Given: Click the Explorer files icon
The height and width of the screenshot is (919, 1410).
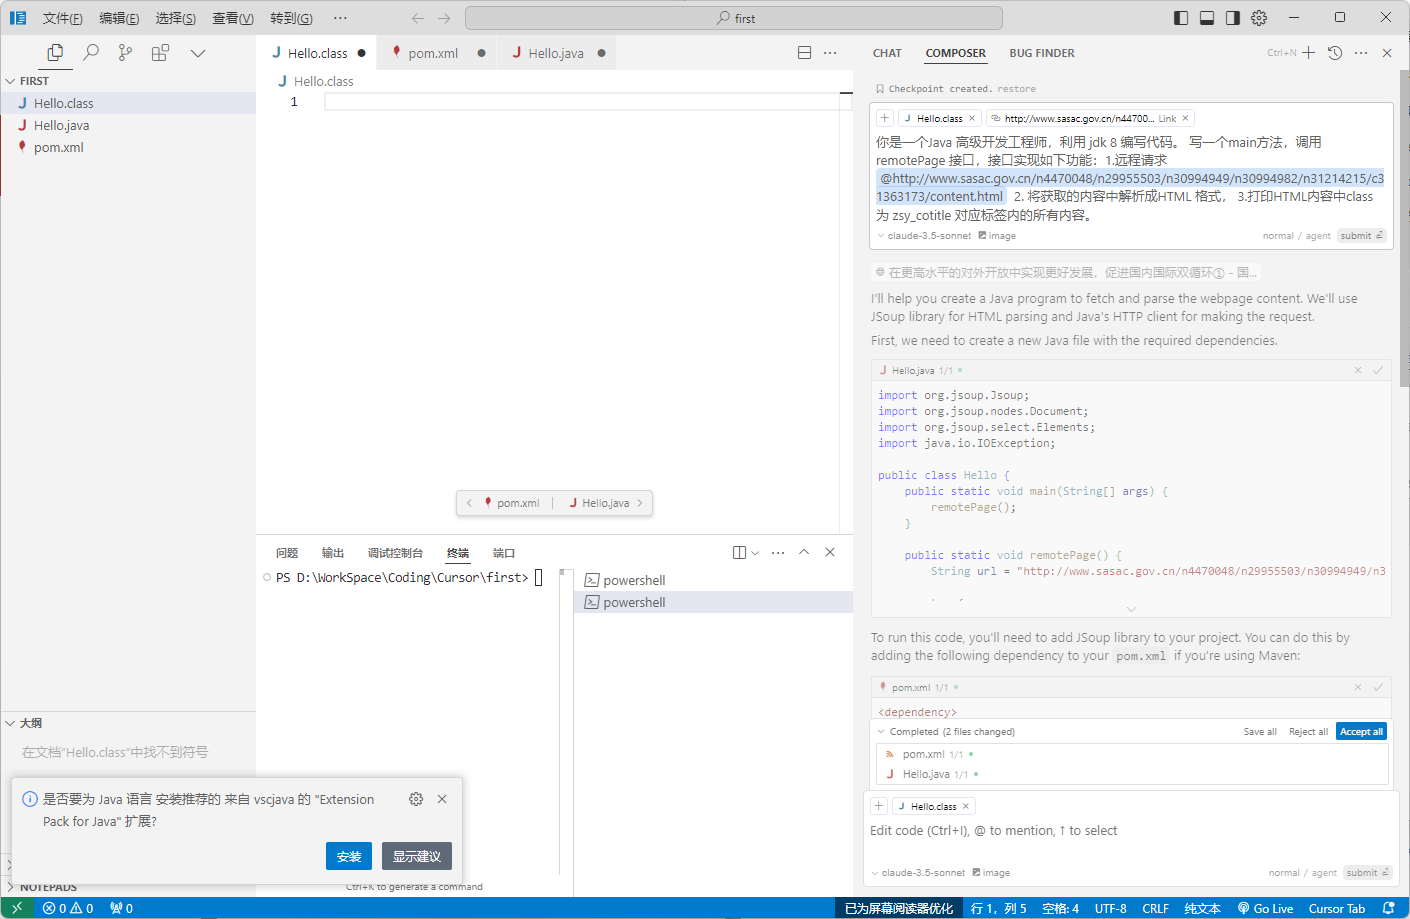Looking at the screenshot, I should click(x=55, y=53).
